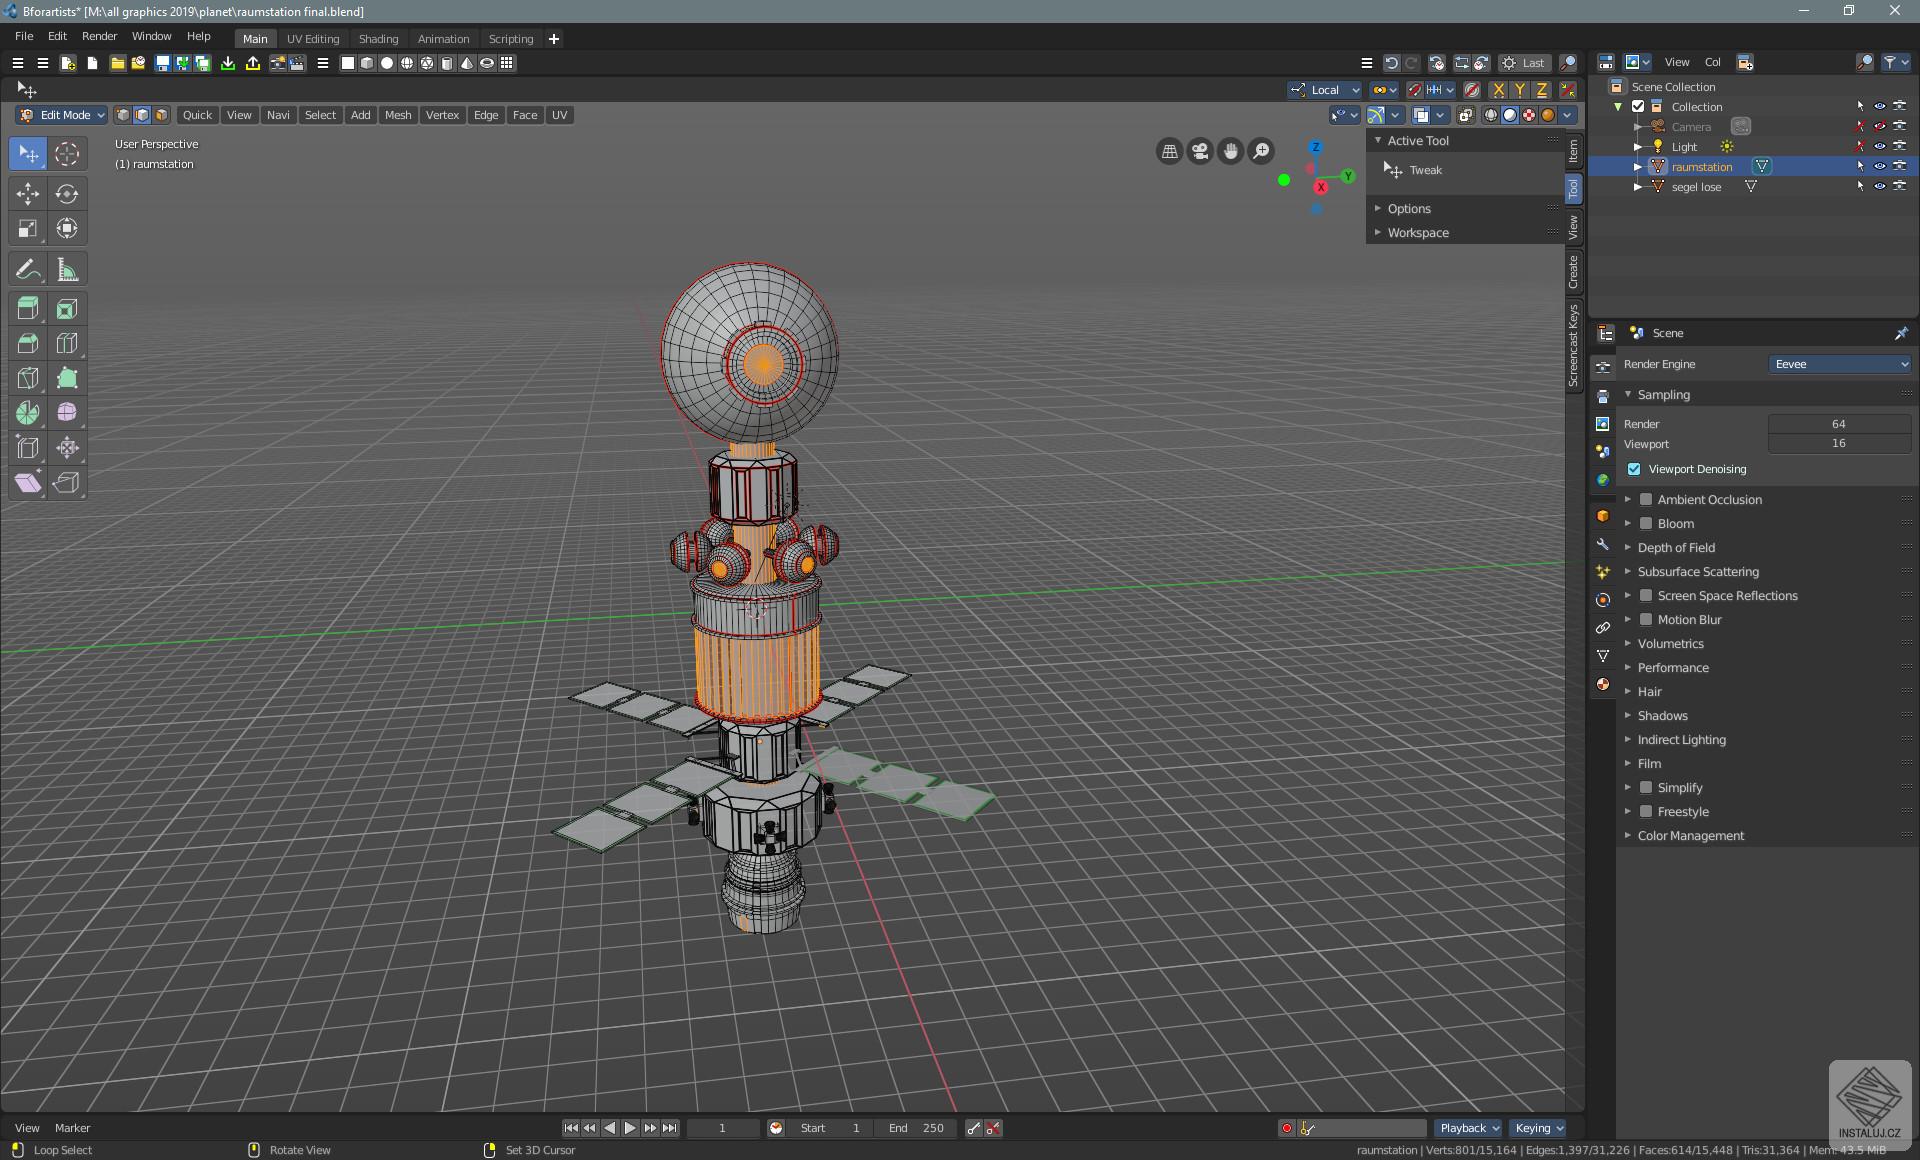Open the Edit Mode dropdown
This screenshot has width=1920, height=1160.
[62, 115]
